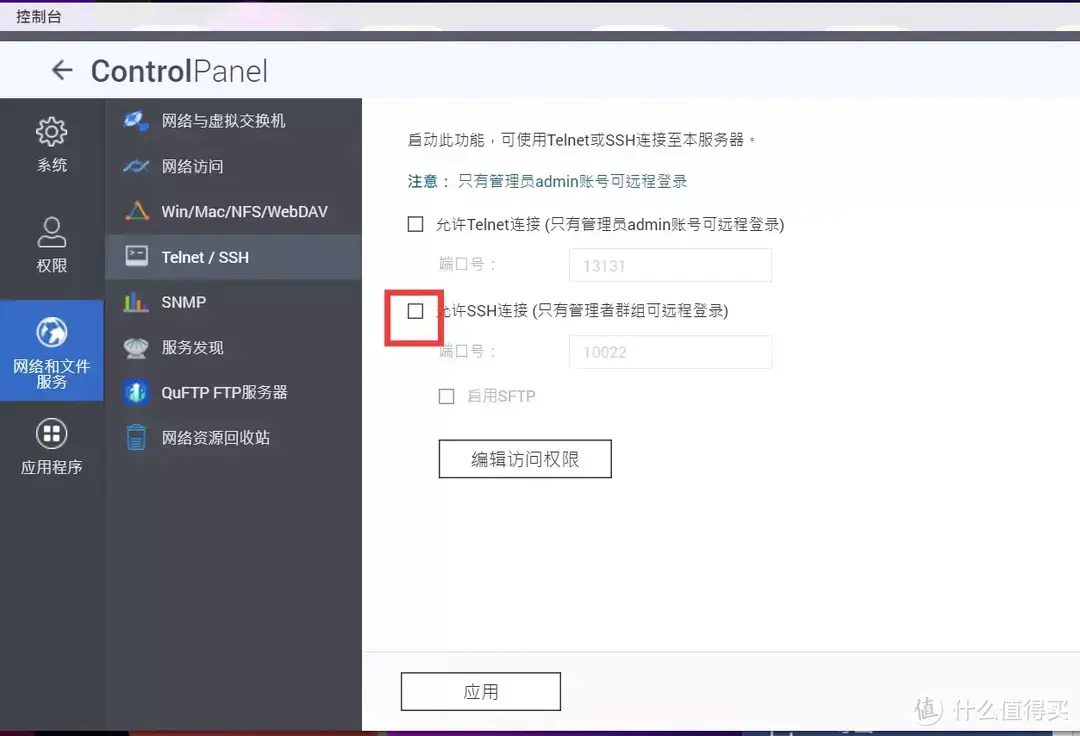
Task: Select the SSH port field showing 10022
Action: click(670, 352)
